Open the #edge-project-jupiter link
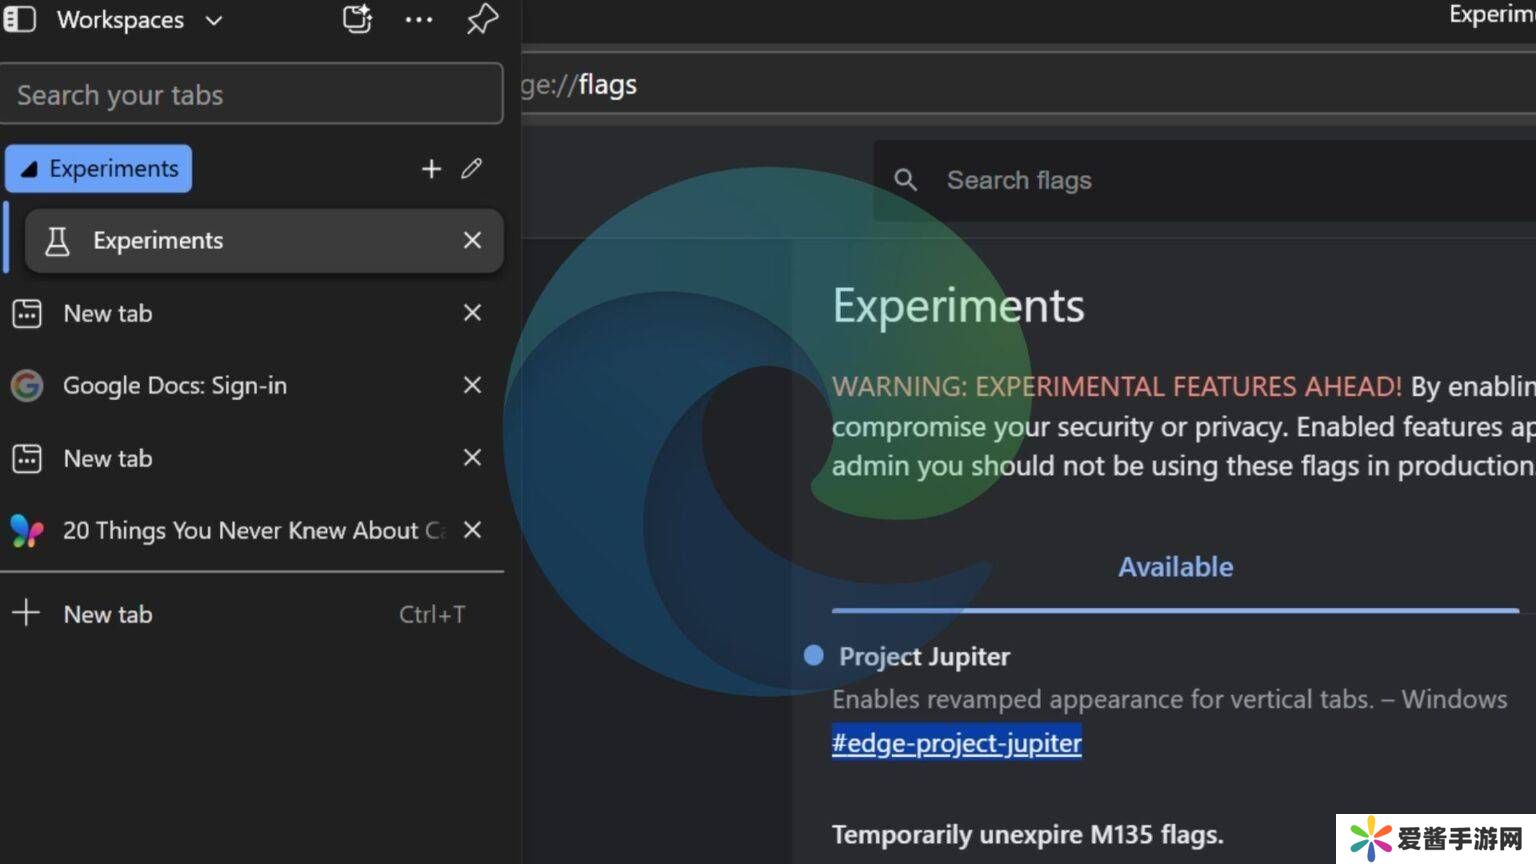The width and height of the screenshot is (1536, 864). 956,743
